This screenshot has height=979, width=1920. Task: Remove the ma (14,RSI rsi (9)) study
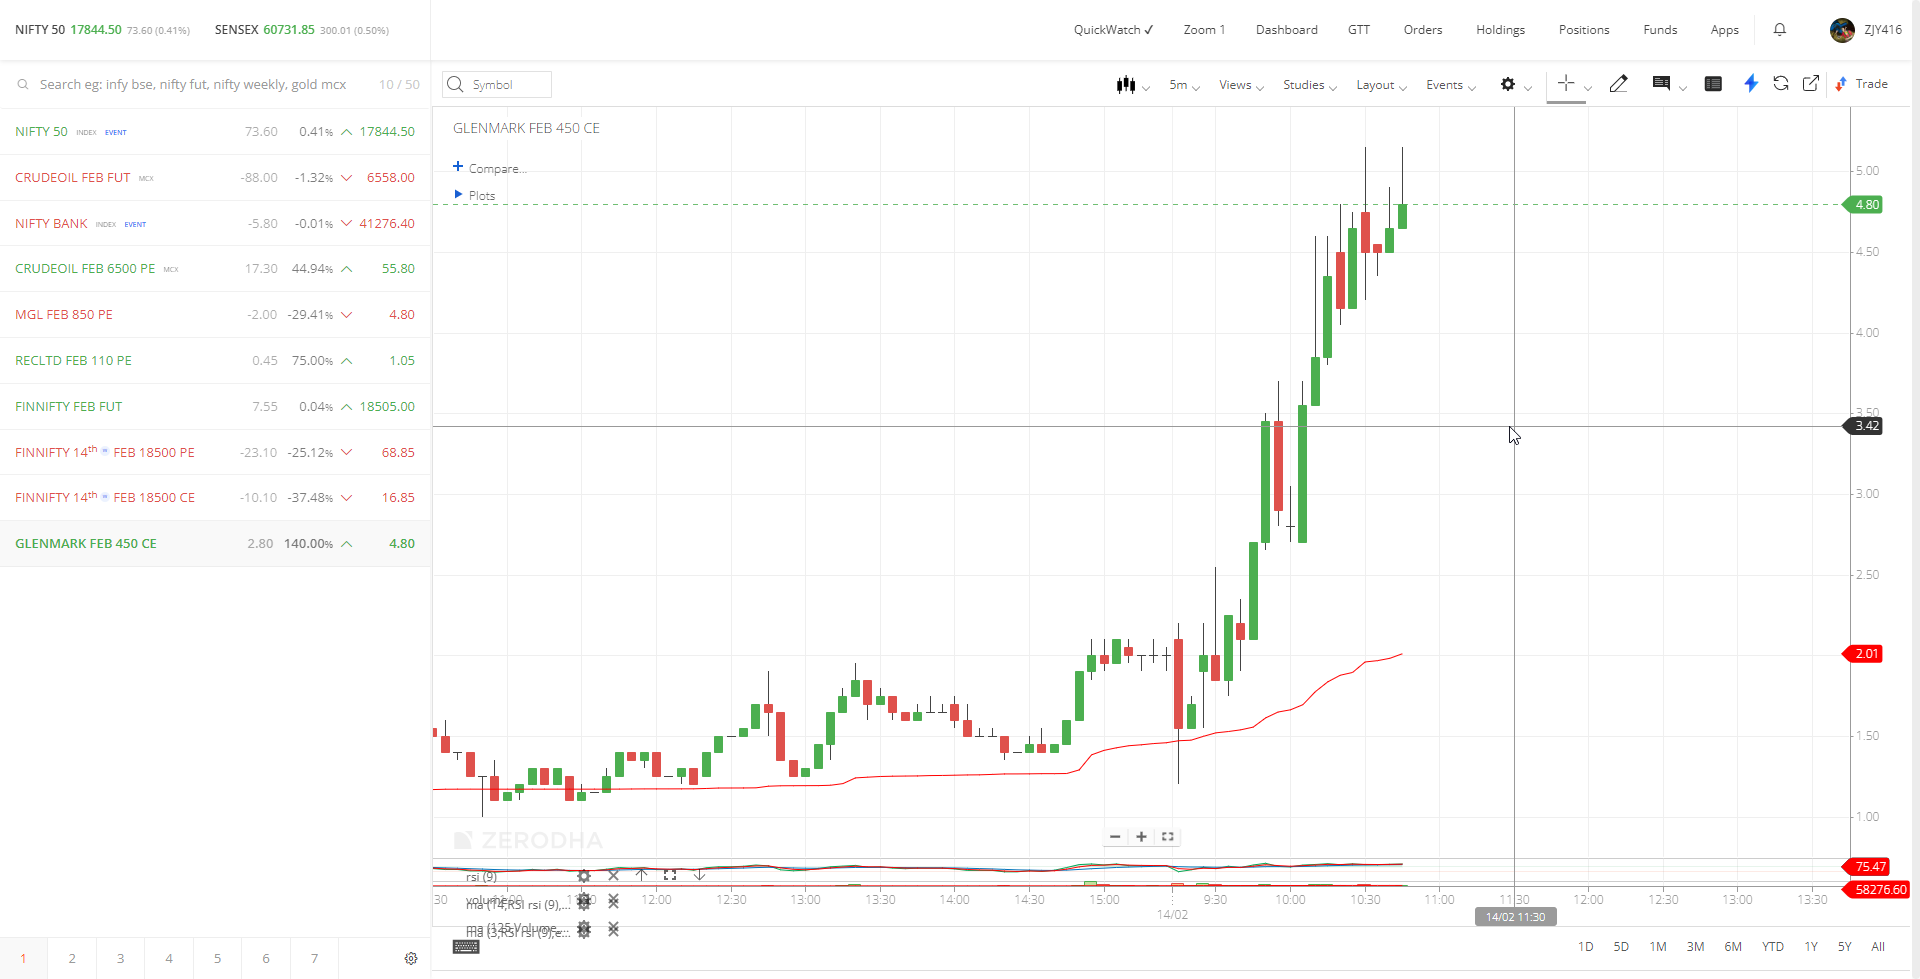pyautogui.click(x=613, y=902)
